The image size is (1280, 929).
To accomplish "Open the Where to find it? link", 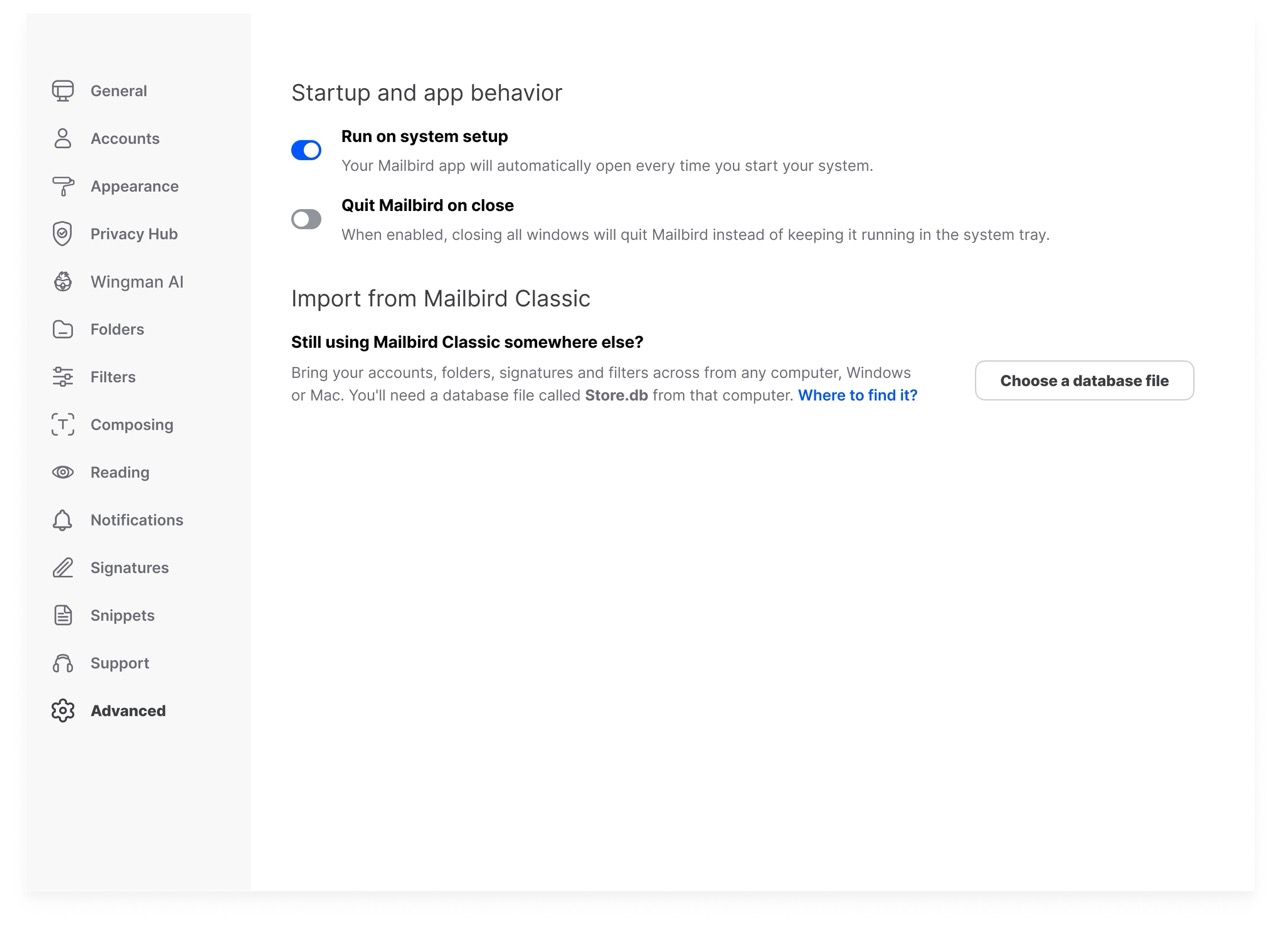I will [x=858, y=396].
